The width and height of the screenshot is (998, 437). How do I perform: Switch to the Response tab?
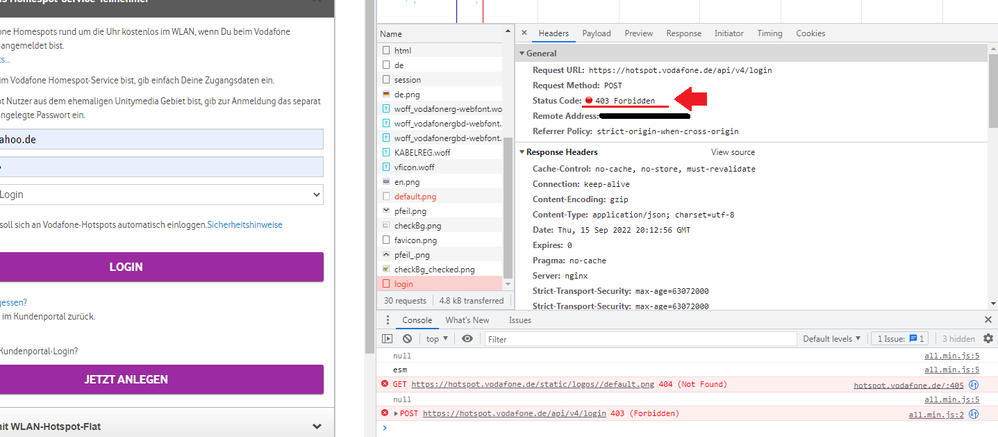coord(684,33)
